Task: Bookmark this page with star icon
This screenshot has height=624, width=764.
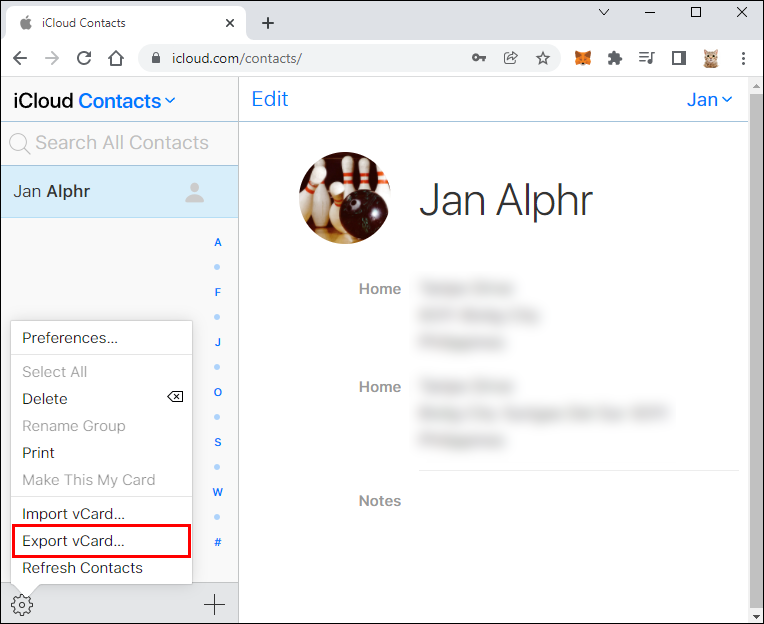Action: [x=542, y=58]
